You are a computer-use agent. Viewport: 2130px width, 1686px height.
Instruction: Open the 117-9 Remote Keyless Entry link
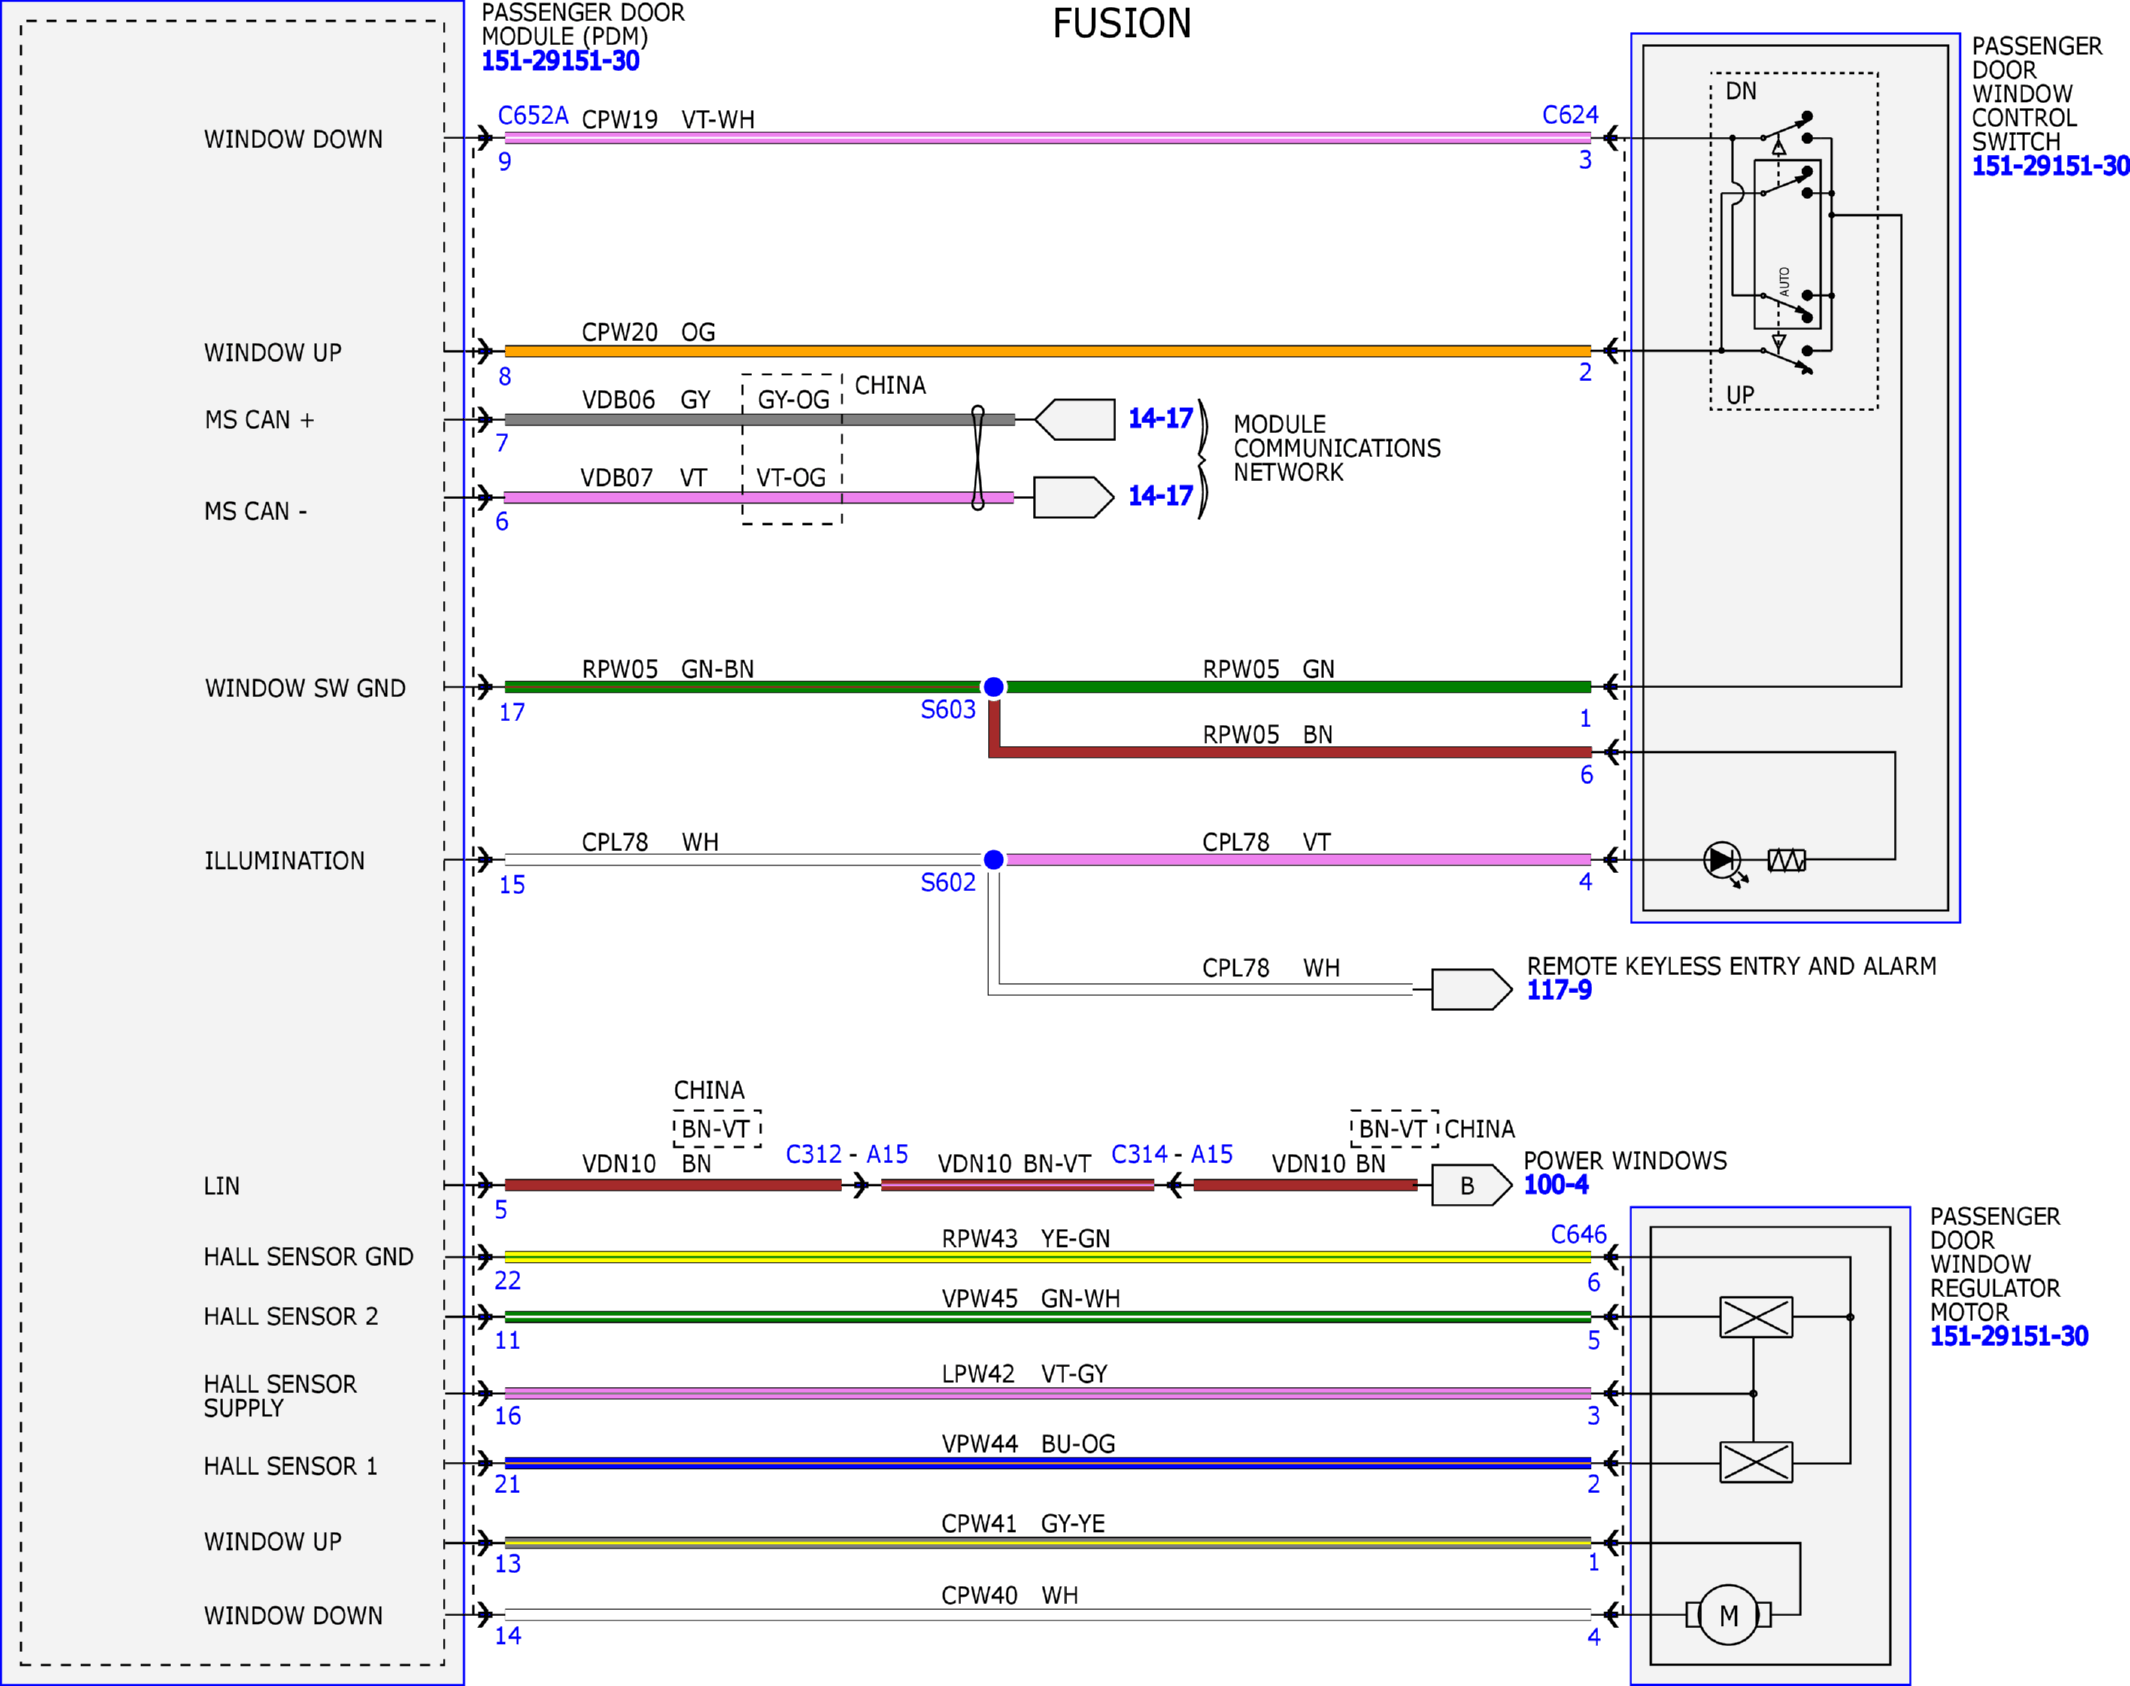[1559, 990]
